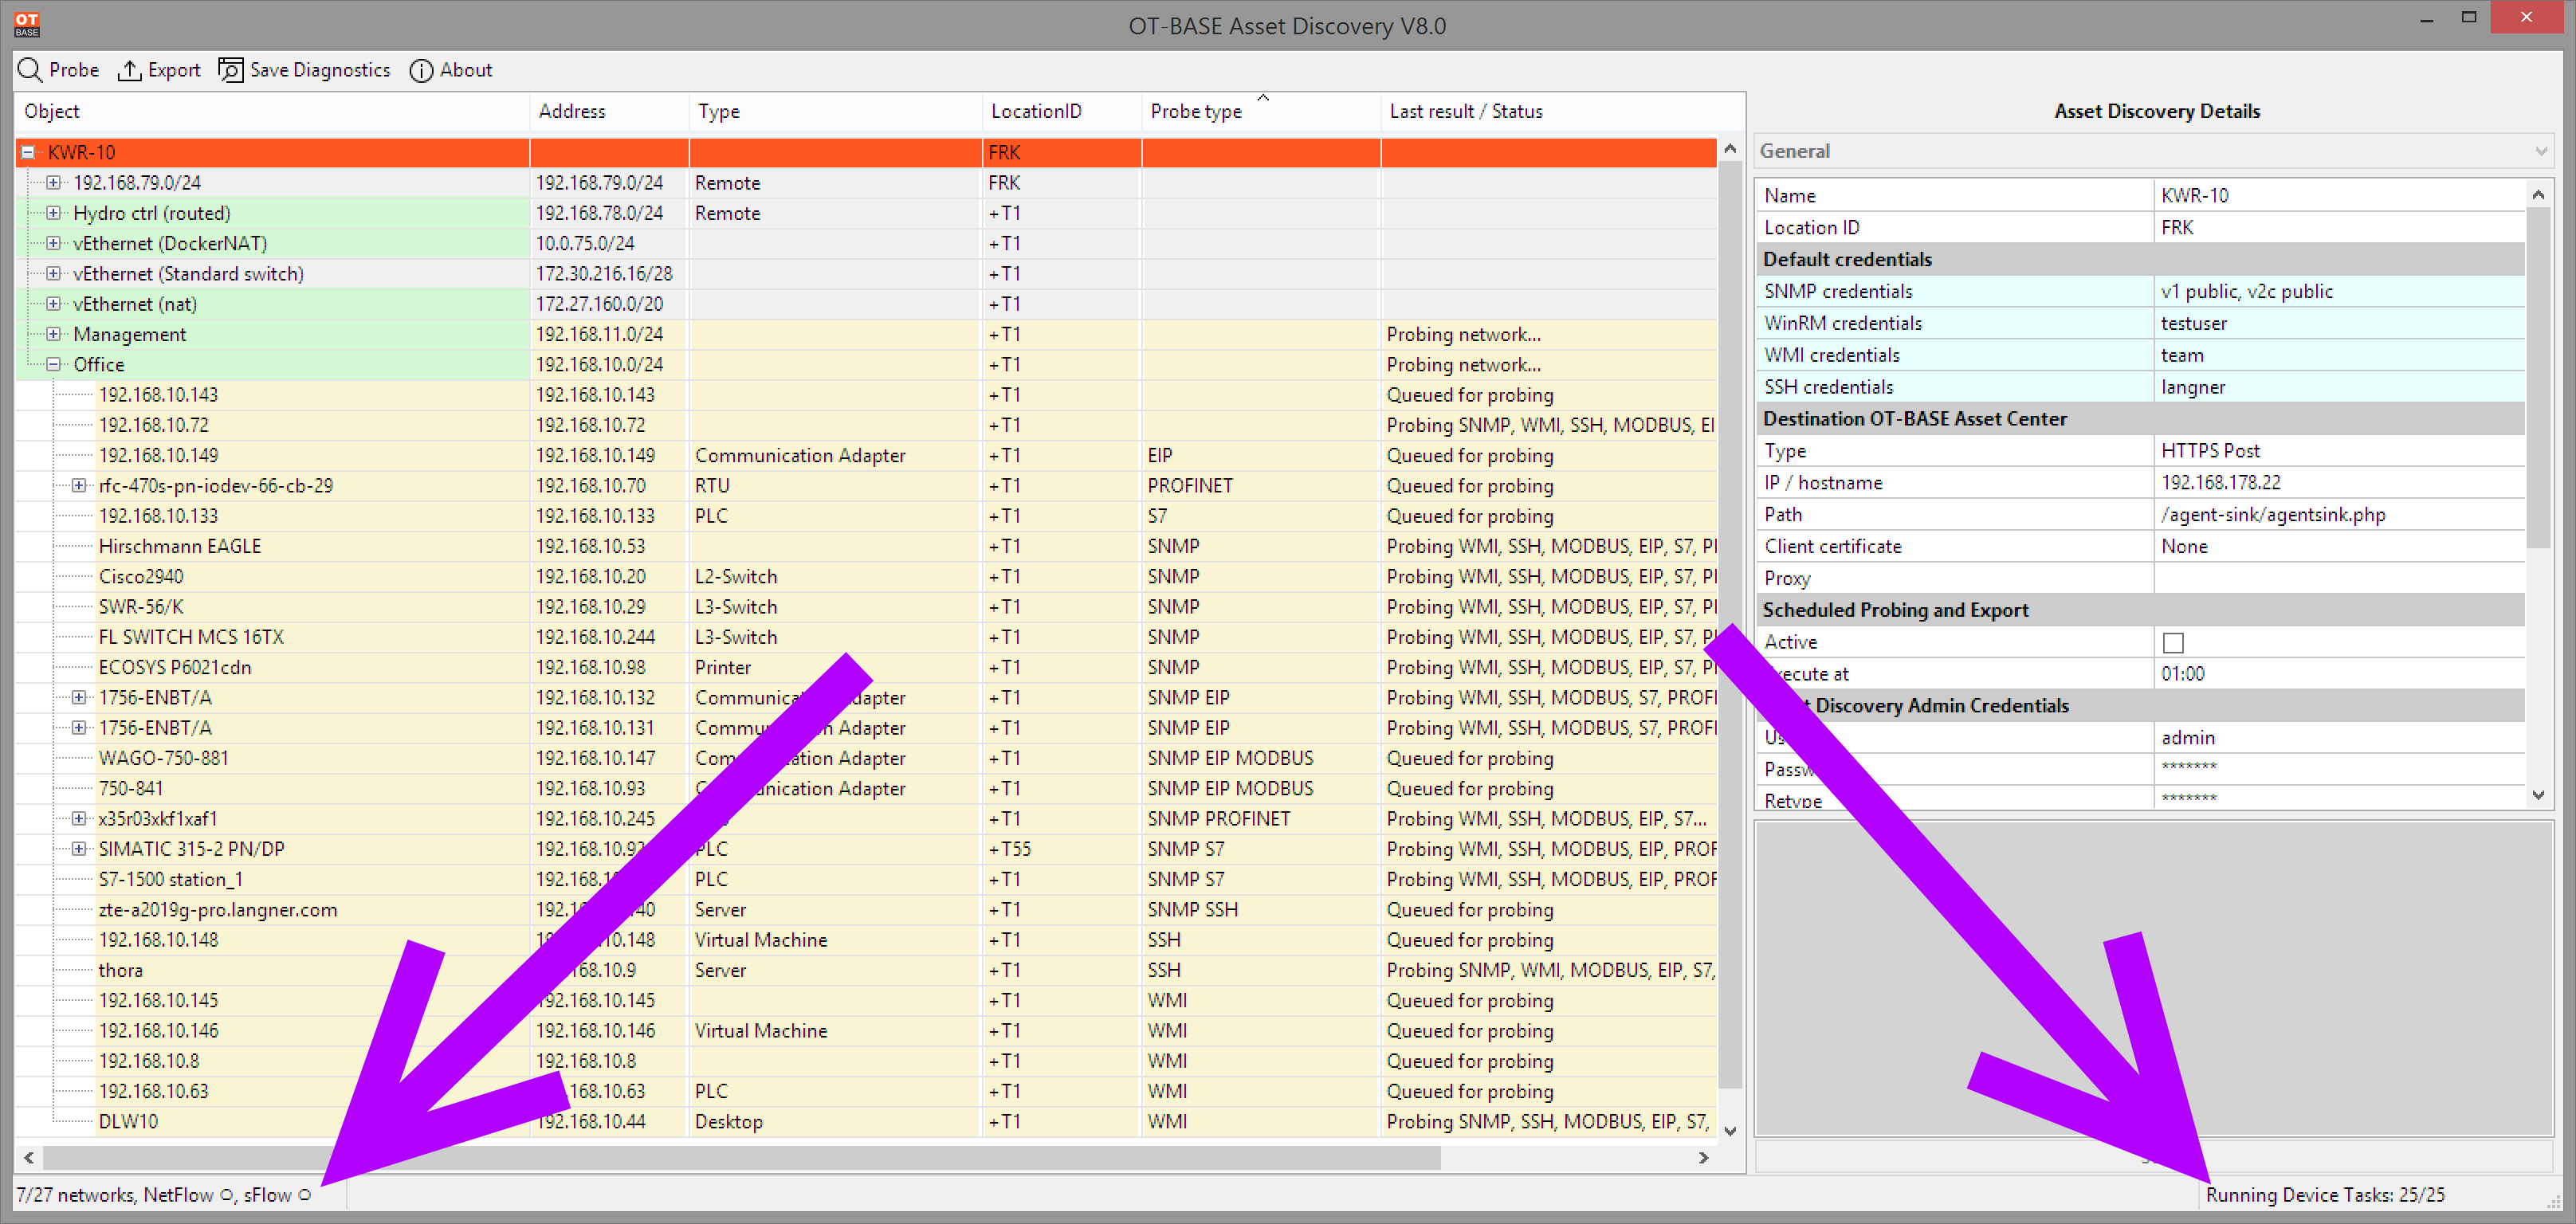Select the Cisco2940 device row
Screen dimensions: 2576x1224
coord(866,576)
